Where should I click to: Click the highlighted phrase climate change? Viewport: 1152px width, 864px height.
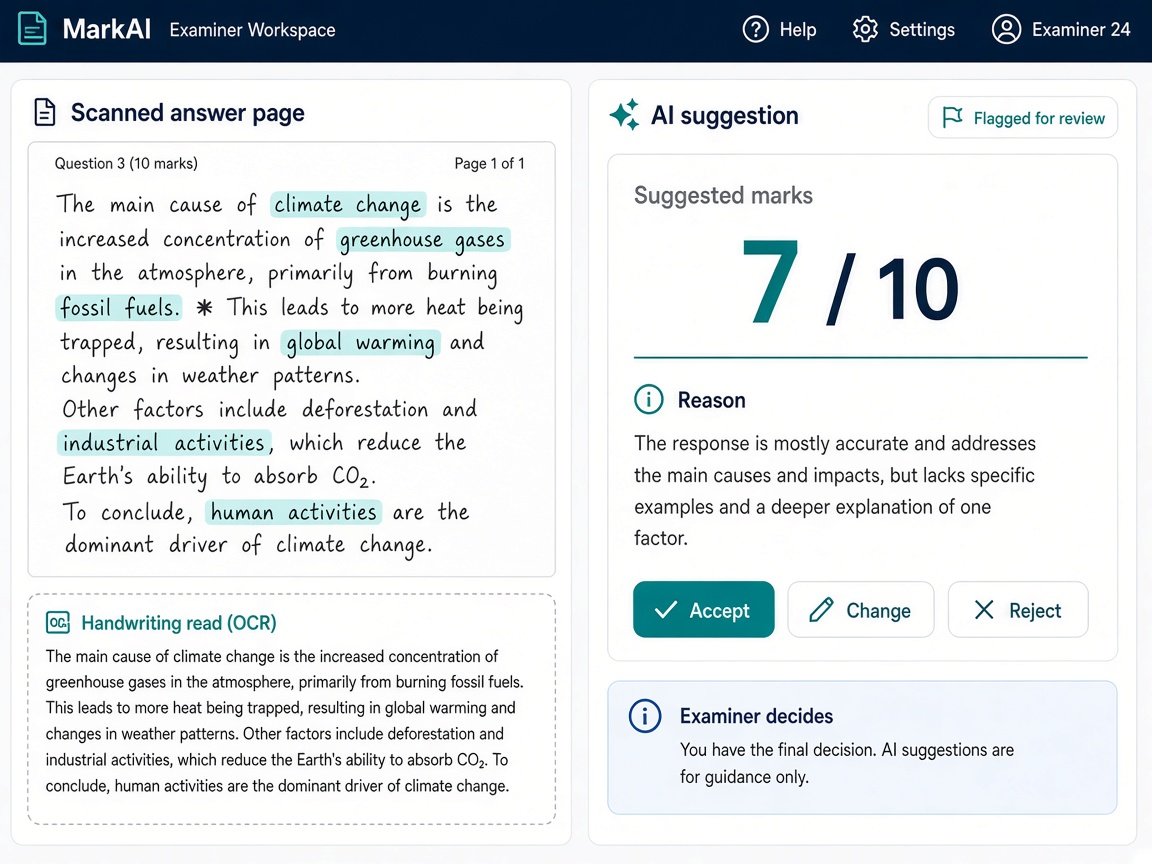click(348, 204)
